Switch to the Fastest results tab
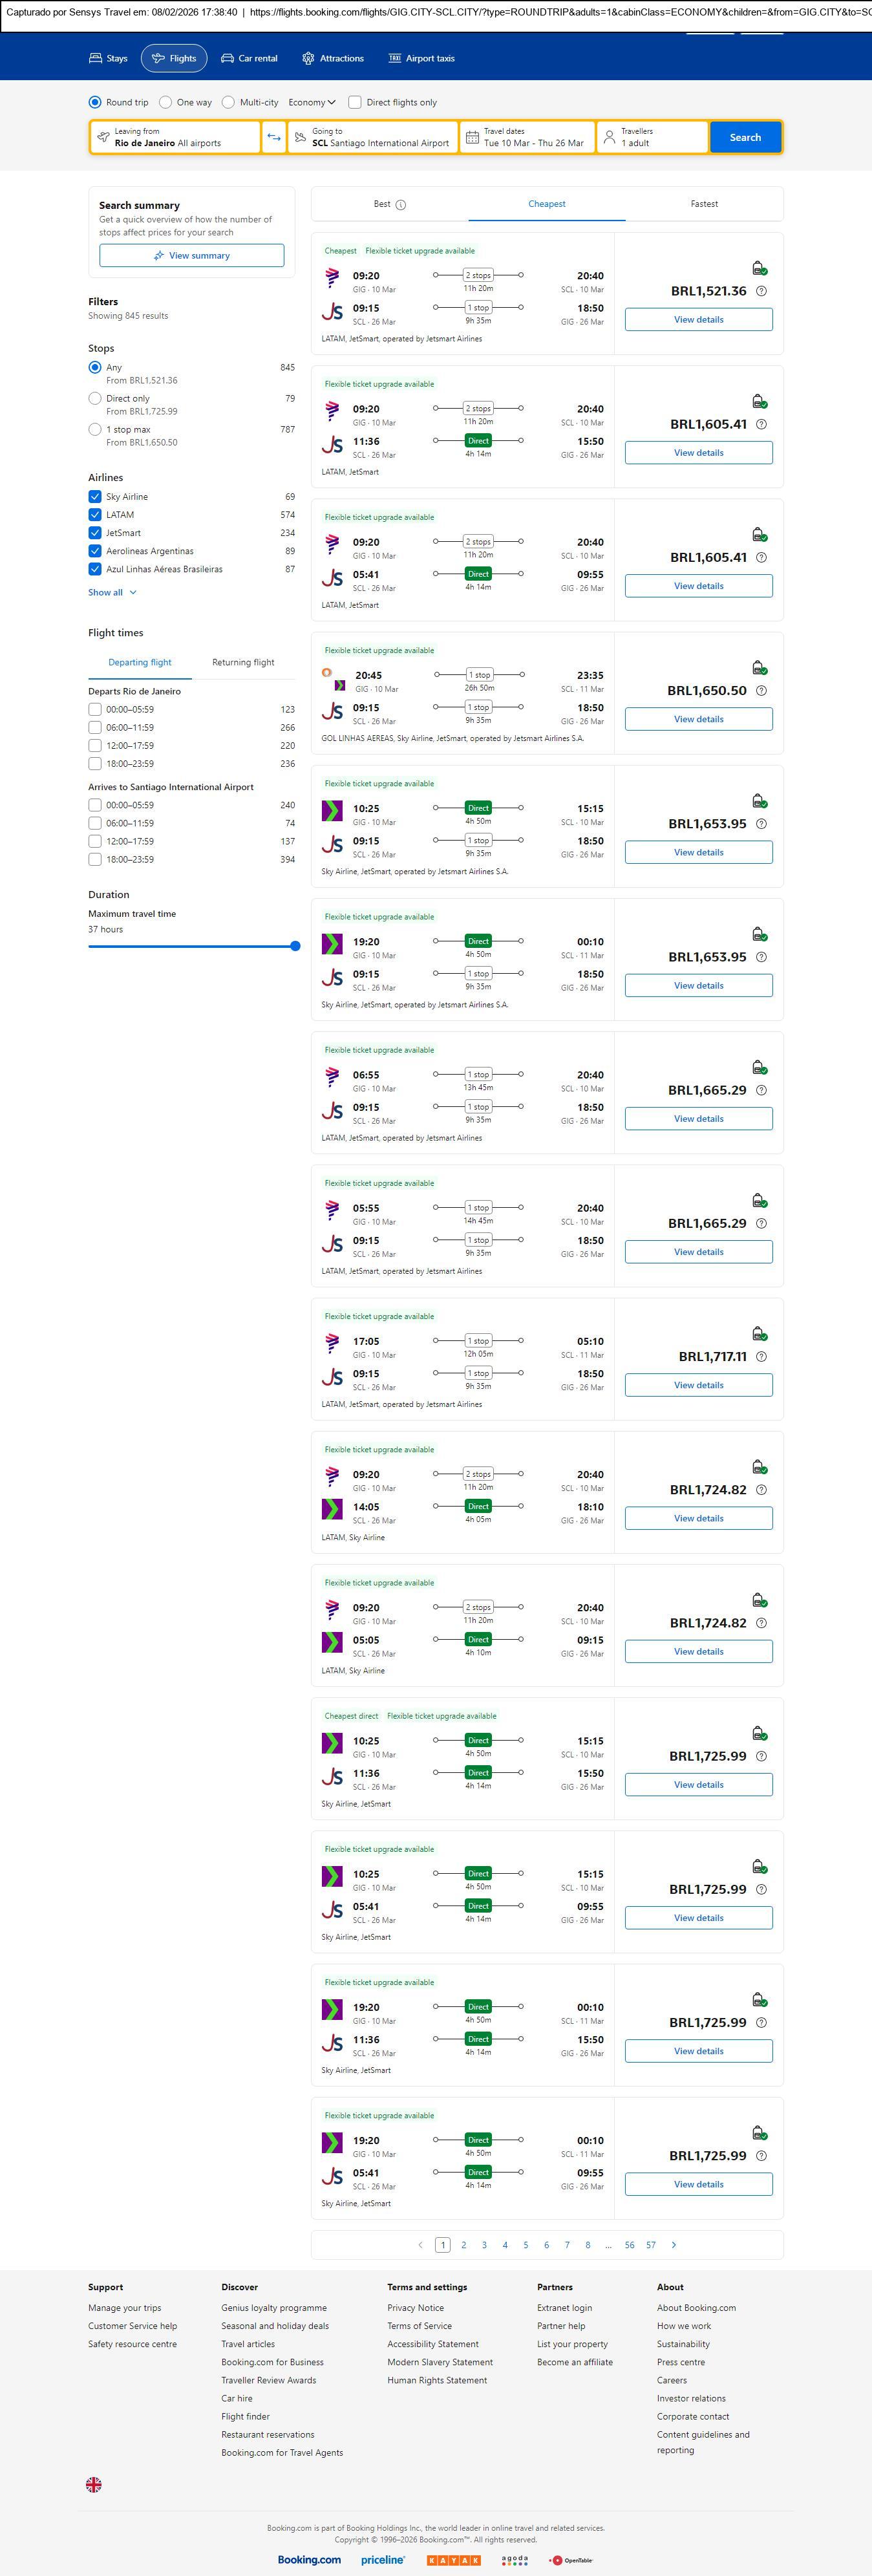The height and width of the screenshot is (2576, 872). (x=704, y=204)
